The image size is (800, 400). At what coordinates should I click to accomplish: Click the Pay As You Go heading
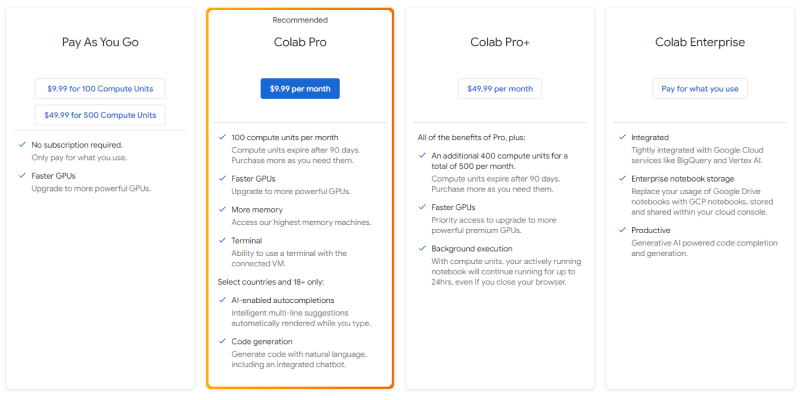coord(100,42)
